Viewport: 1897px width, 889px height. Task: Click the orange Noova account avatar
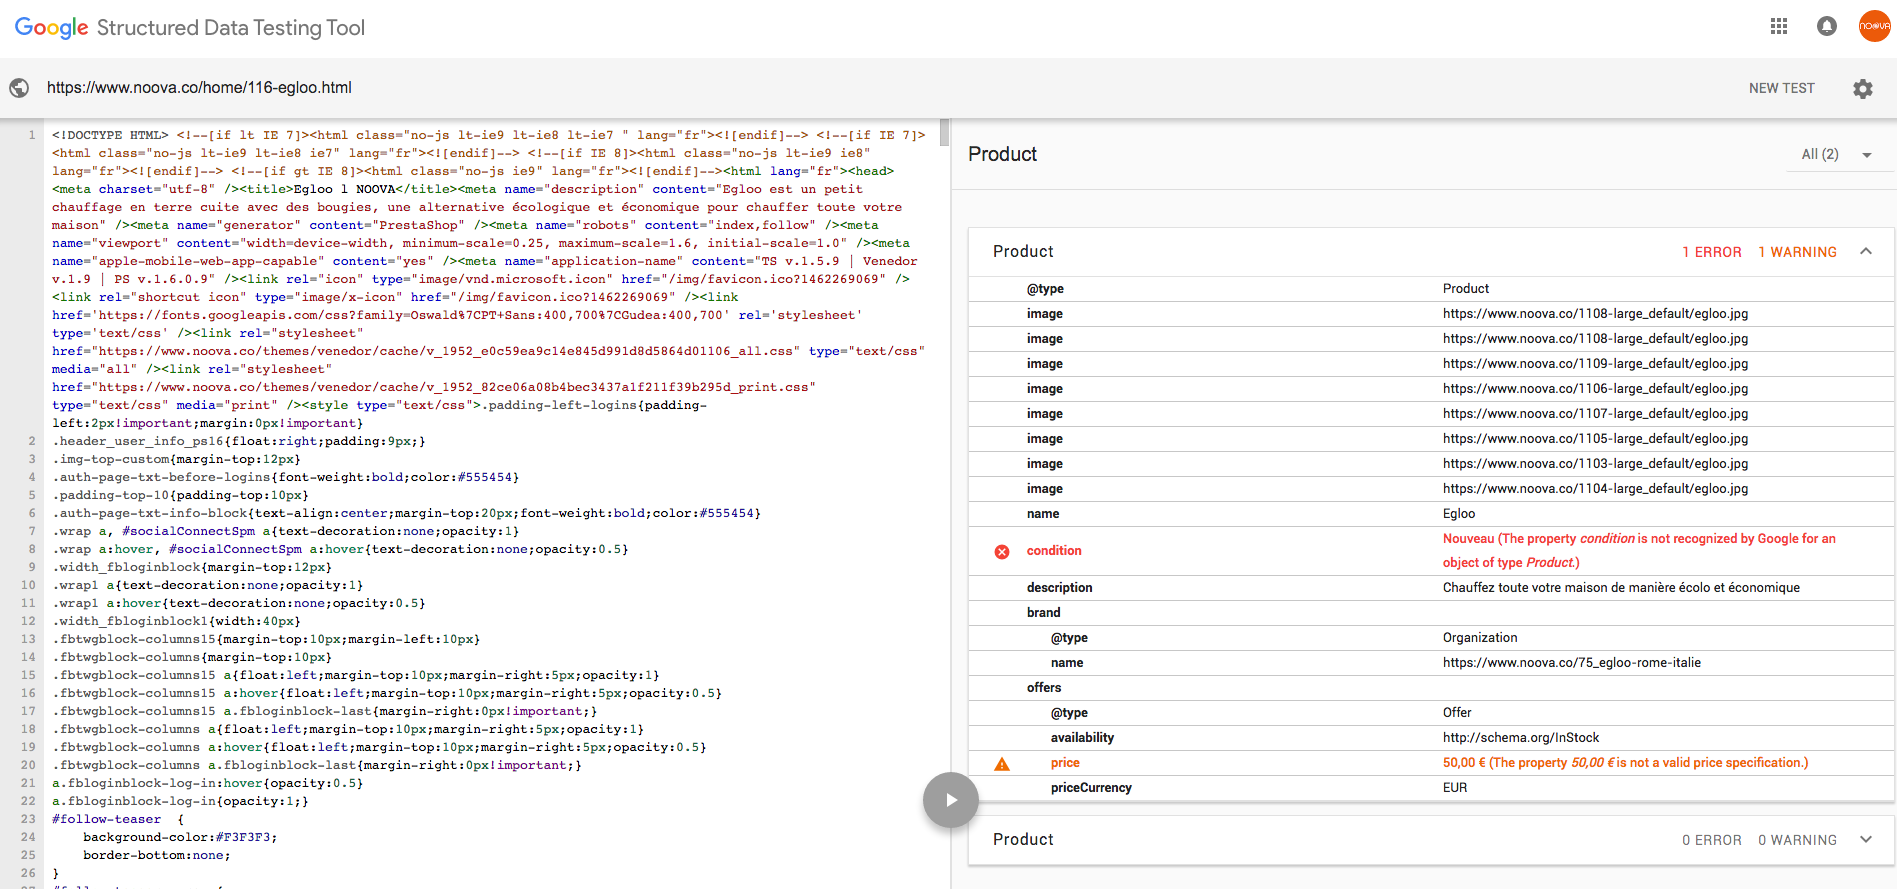(1873, 27)
